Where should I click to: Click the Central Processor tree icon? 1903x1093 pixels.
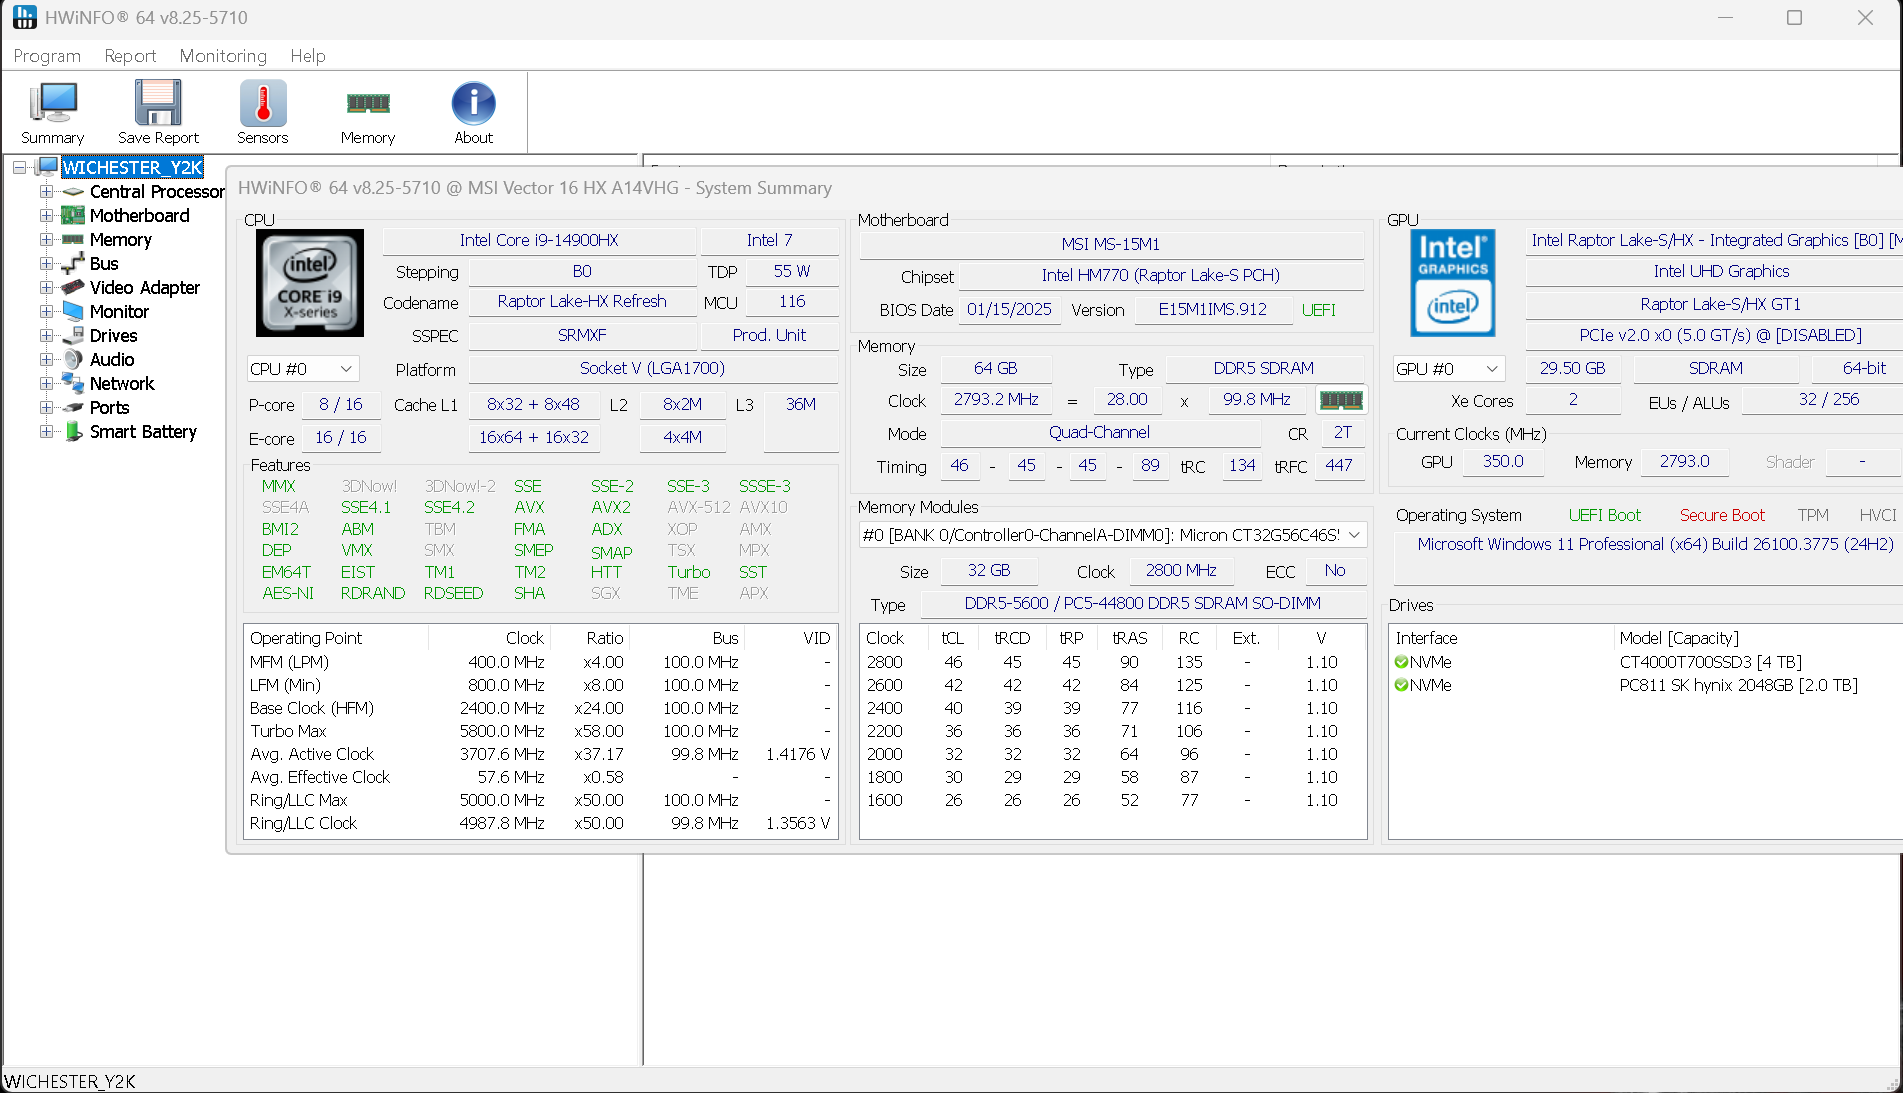pyautogui.click(x=73, y=192)
